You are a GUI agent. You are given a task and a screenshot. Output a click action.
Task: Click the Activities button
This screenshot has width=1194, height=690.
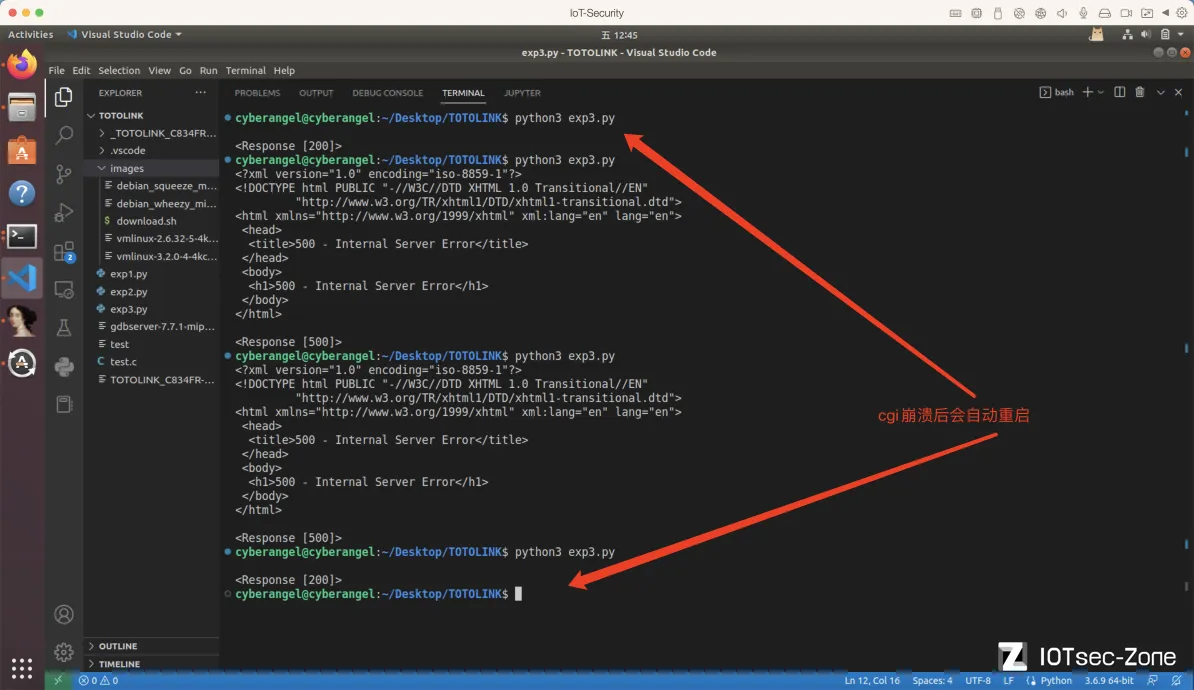coord(30,34)
